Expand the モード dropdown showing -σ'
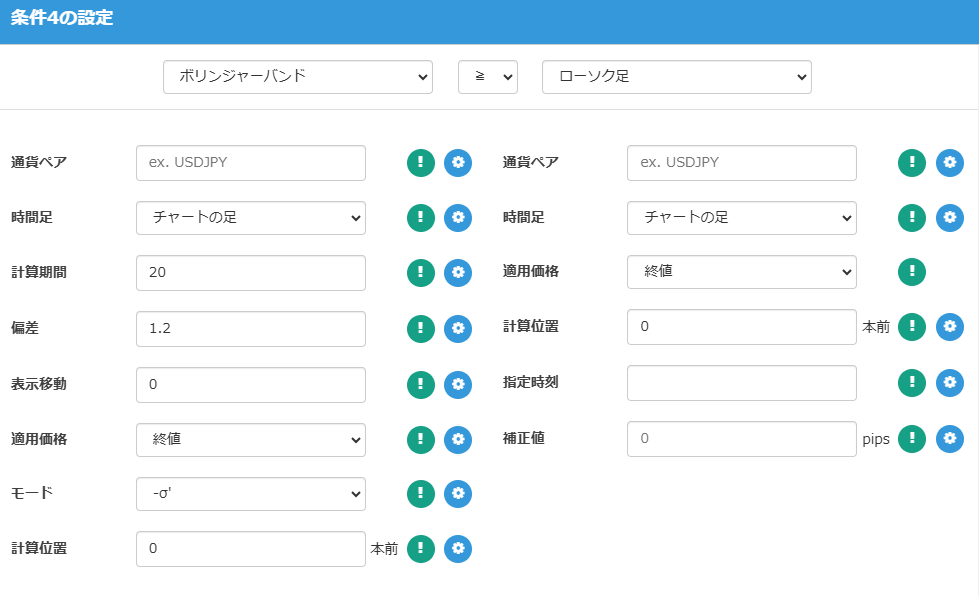Screen dimensions: 979x597 pos(250,494)
